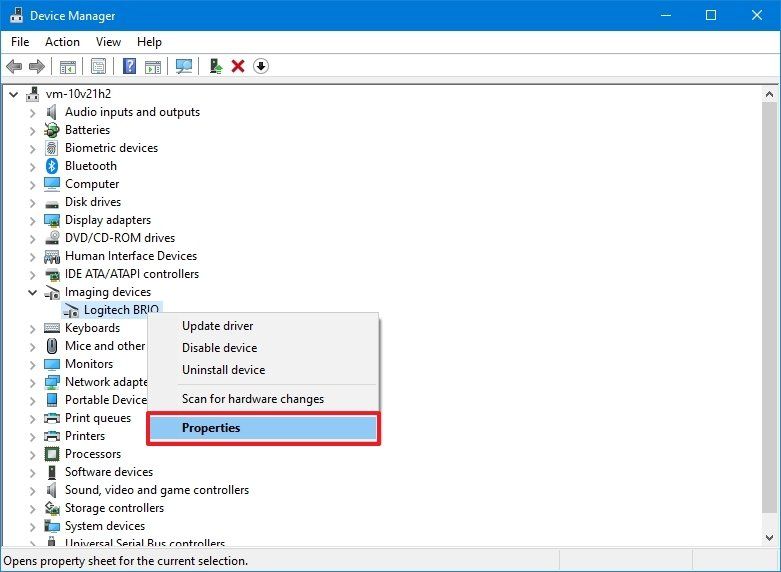This screenshot has height=572, width=781.
Task: Click the Back arrow toolbar icon
Action: 14,66
